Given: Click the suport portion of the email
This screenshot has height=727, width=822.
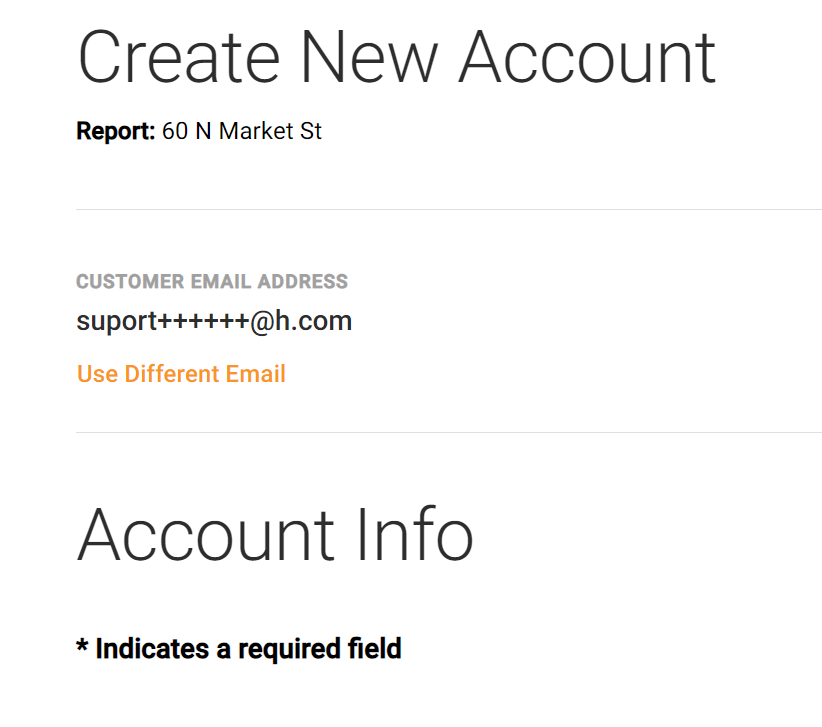Looking at the screenshot, I should pyautogui.click(x=113, y=321).
